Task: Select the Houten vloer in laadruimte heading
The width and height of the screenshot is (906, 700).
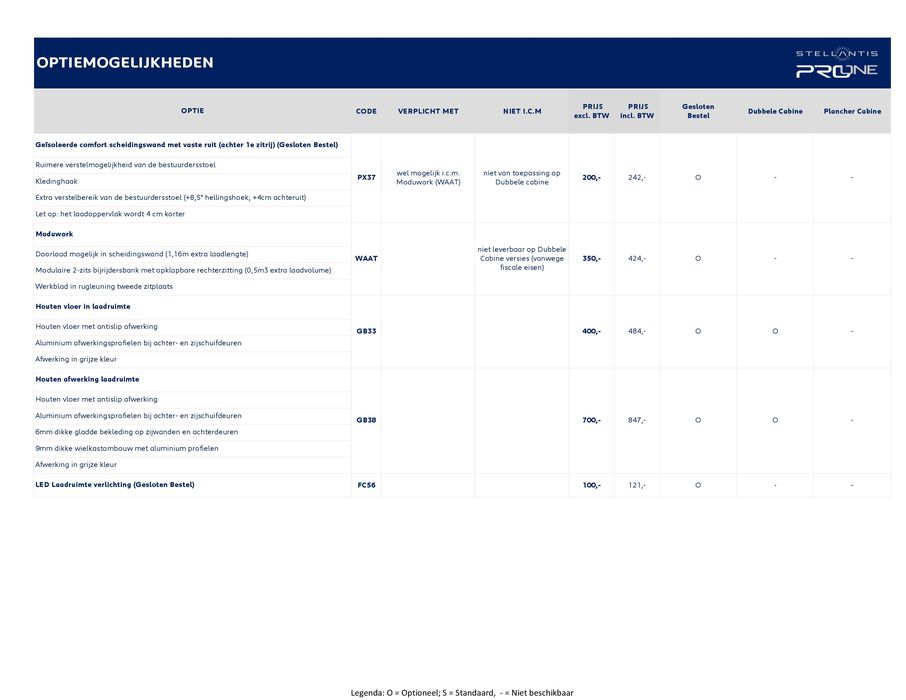Action: pyautogui.click(x=83, y=306)
